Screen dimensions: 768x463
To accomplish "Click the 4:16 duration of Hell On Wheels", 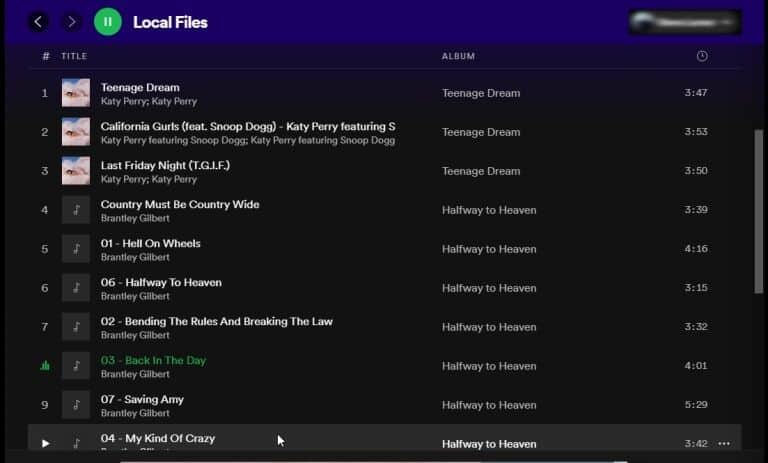I will click(x=696, y=249).
